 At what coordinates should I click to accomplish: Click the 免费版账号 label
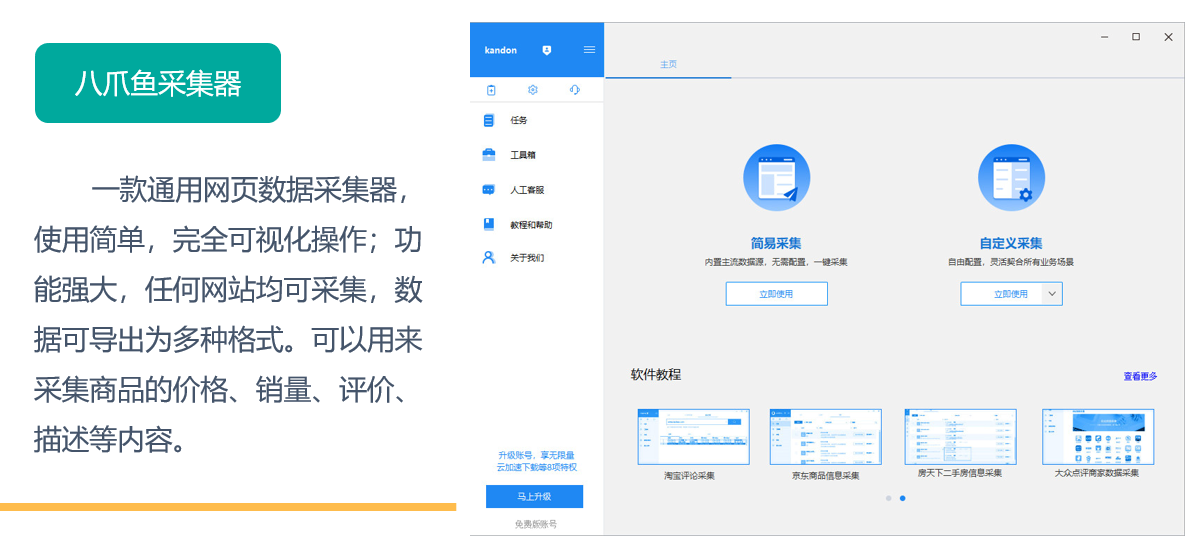point(536,524)
